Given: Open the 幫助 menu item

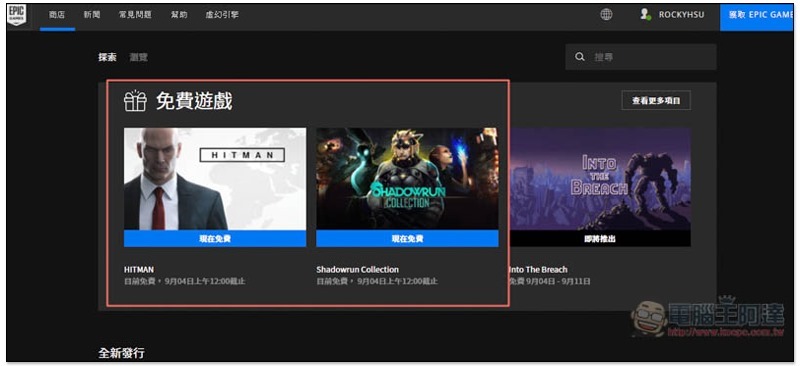Looking at the screenshot, I should [x=179, y=15].
